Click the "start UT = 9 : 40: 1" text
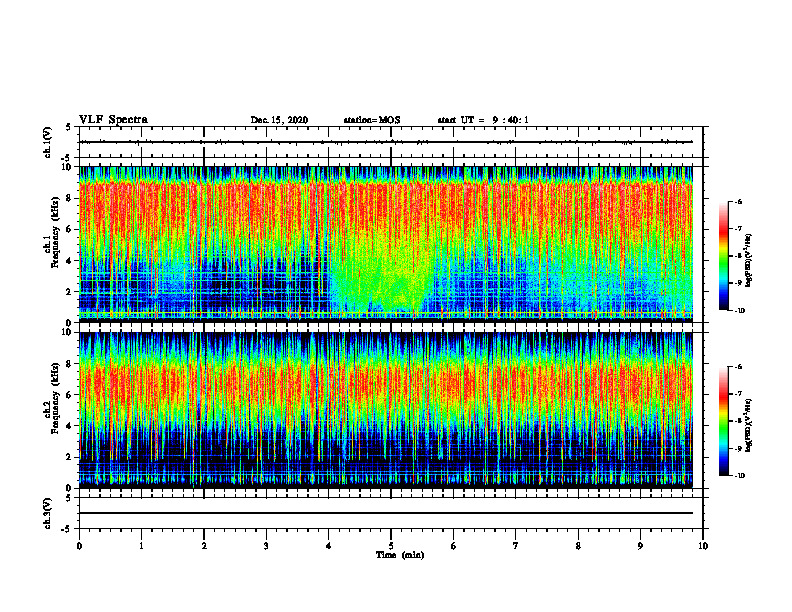The width and height of the screenshot is (792, 612). (483, 120)
